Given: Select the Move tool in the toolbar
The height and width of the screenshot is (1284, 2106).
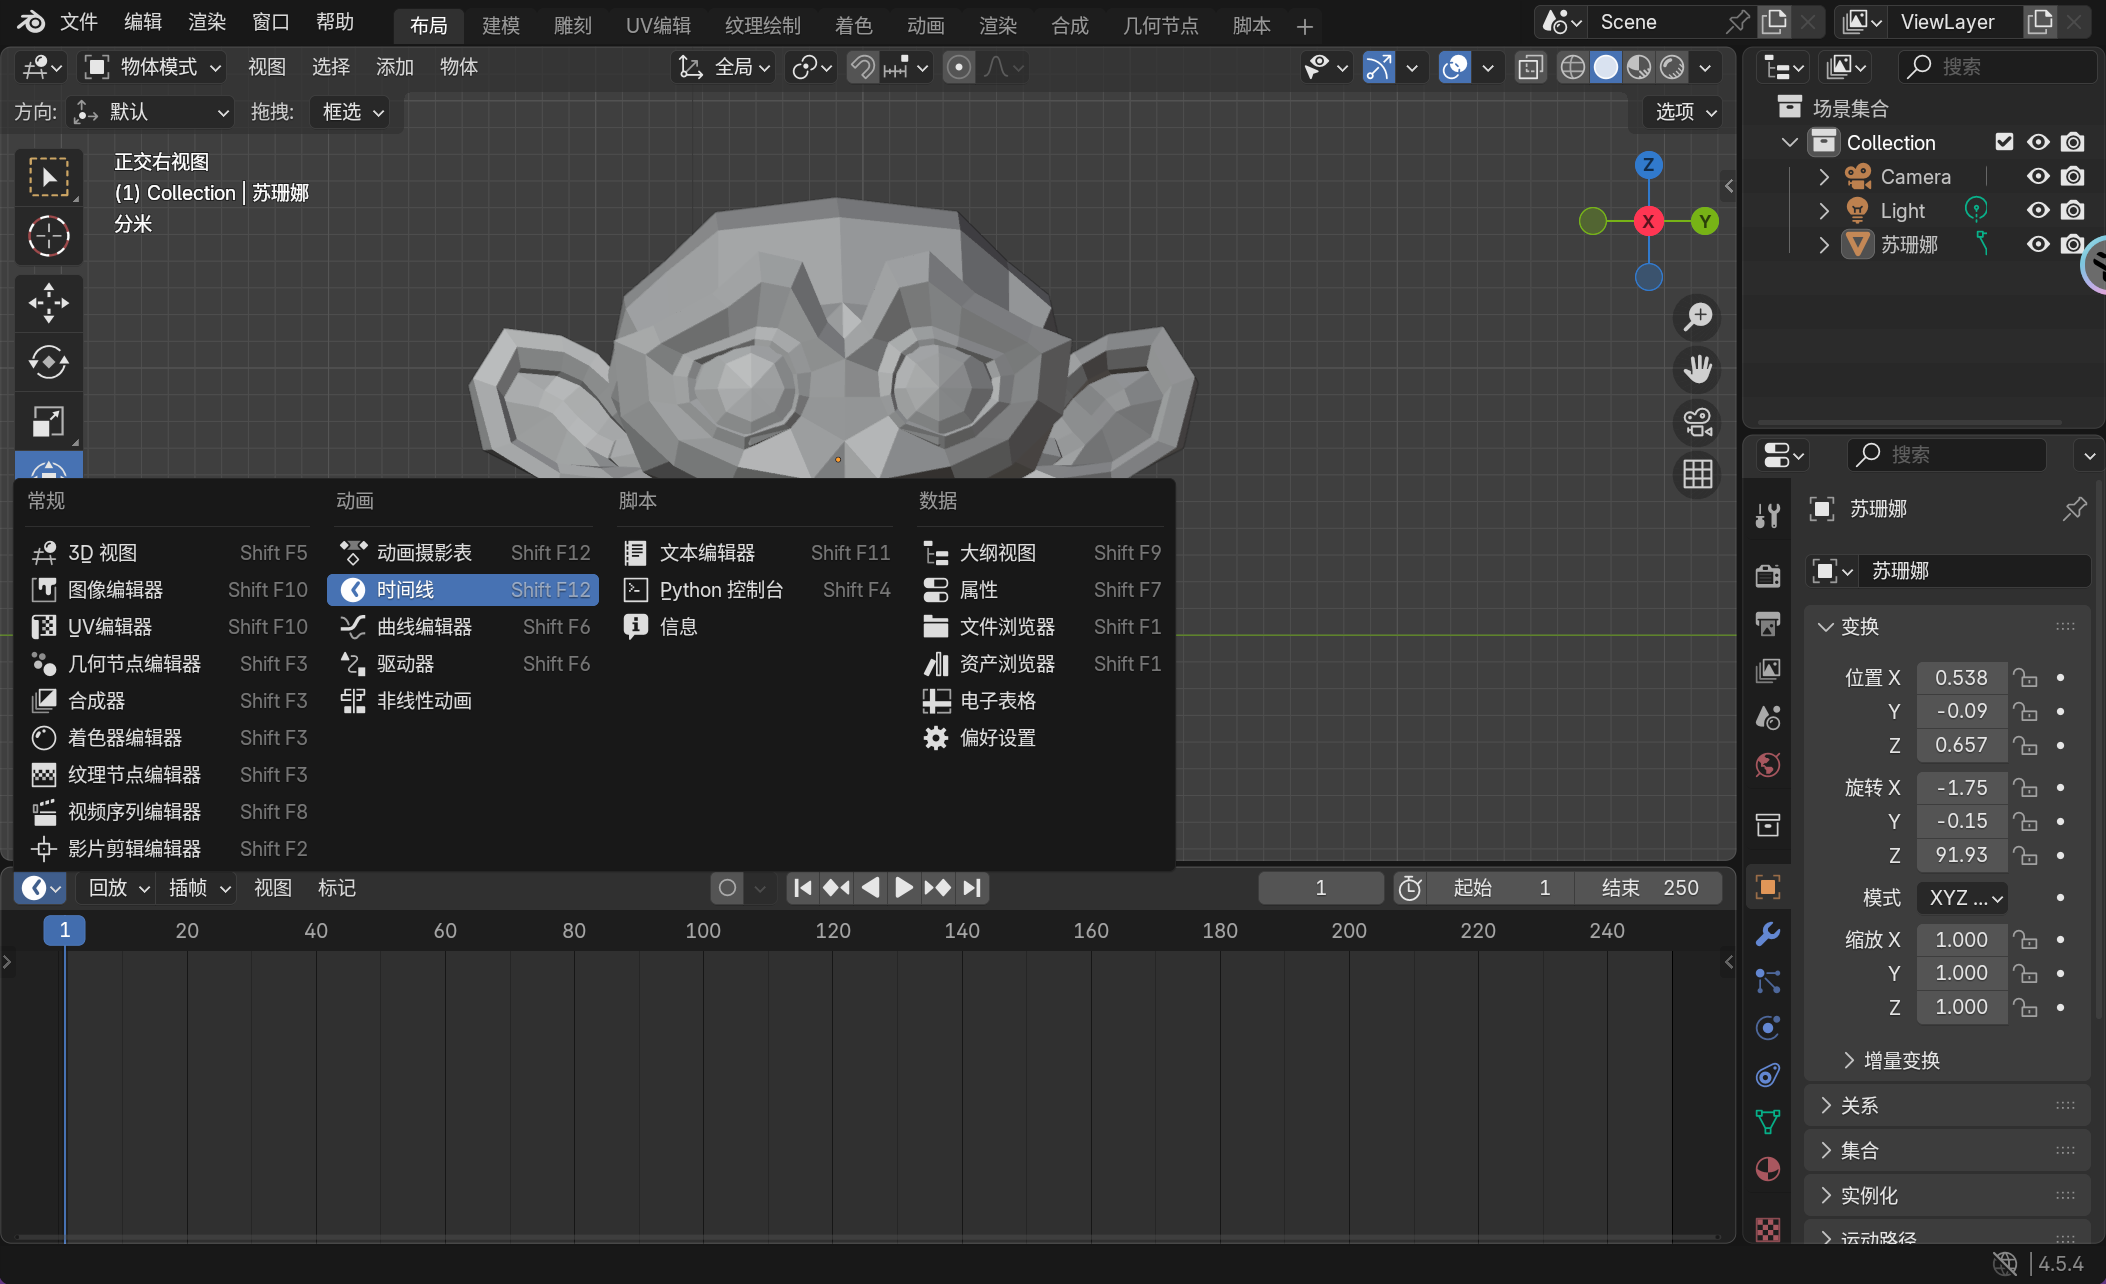Looking at the screenshot, I should tap(48, 303).
